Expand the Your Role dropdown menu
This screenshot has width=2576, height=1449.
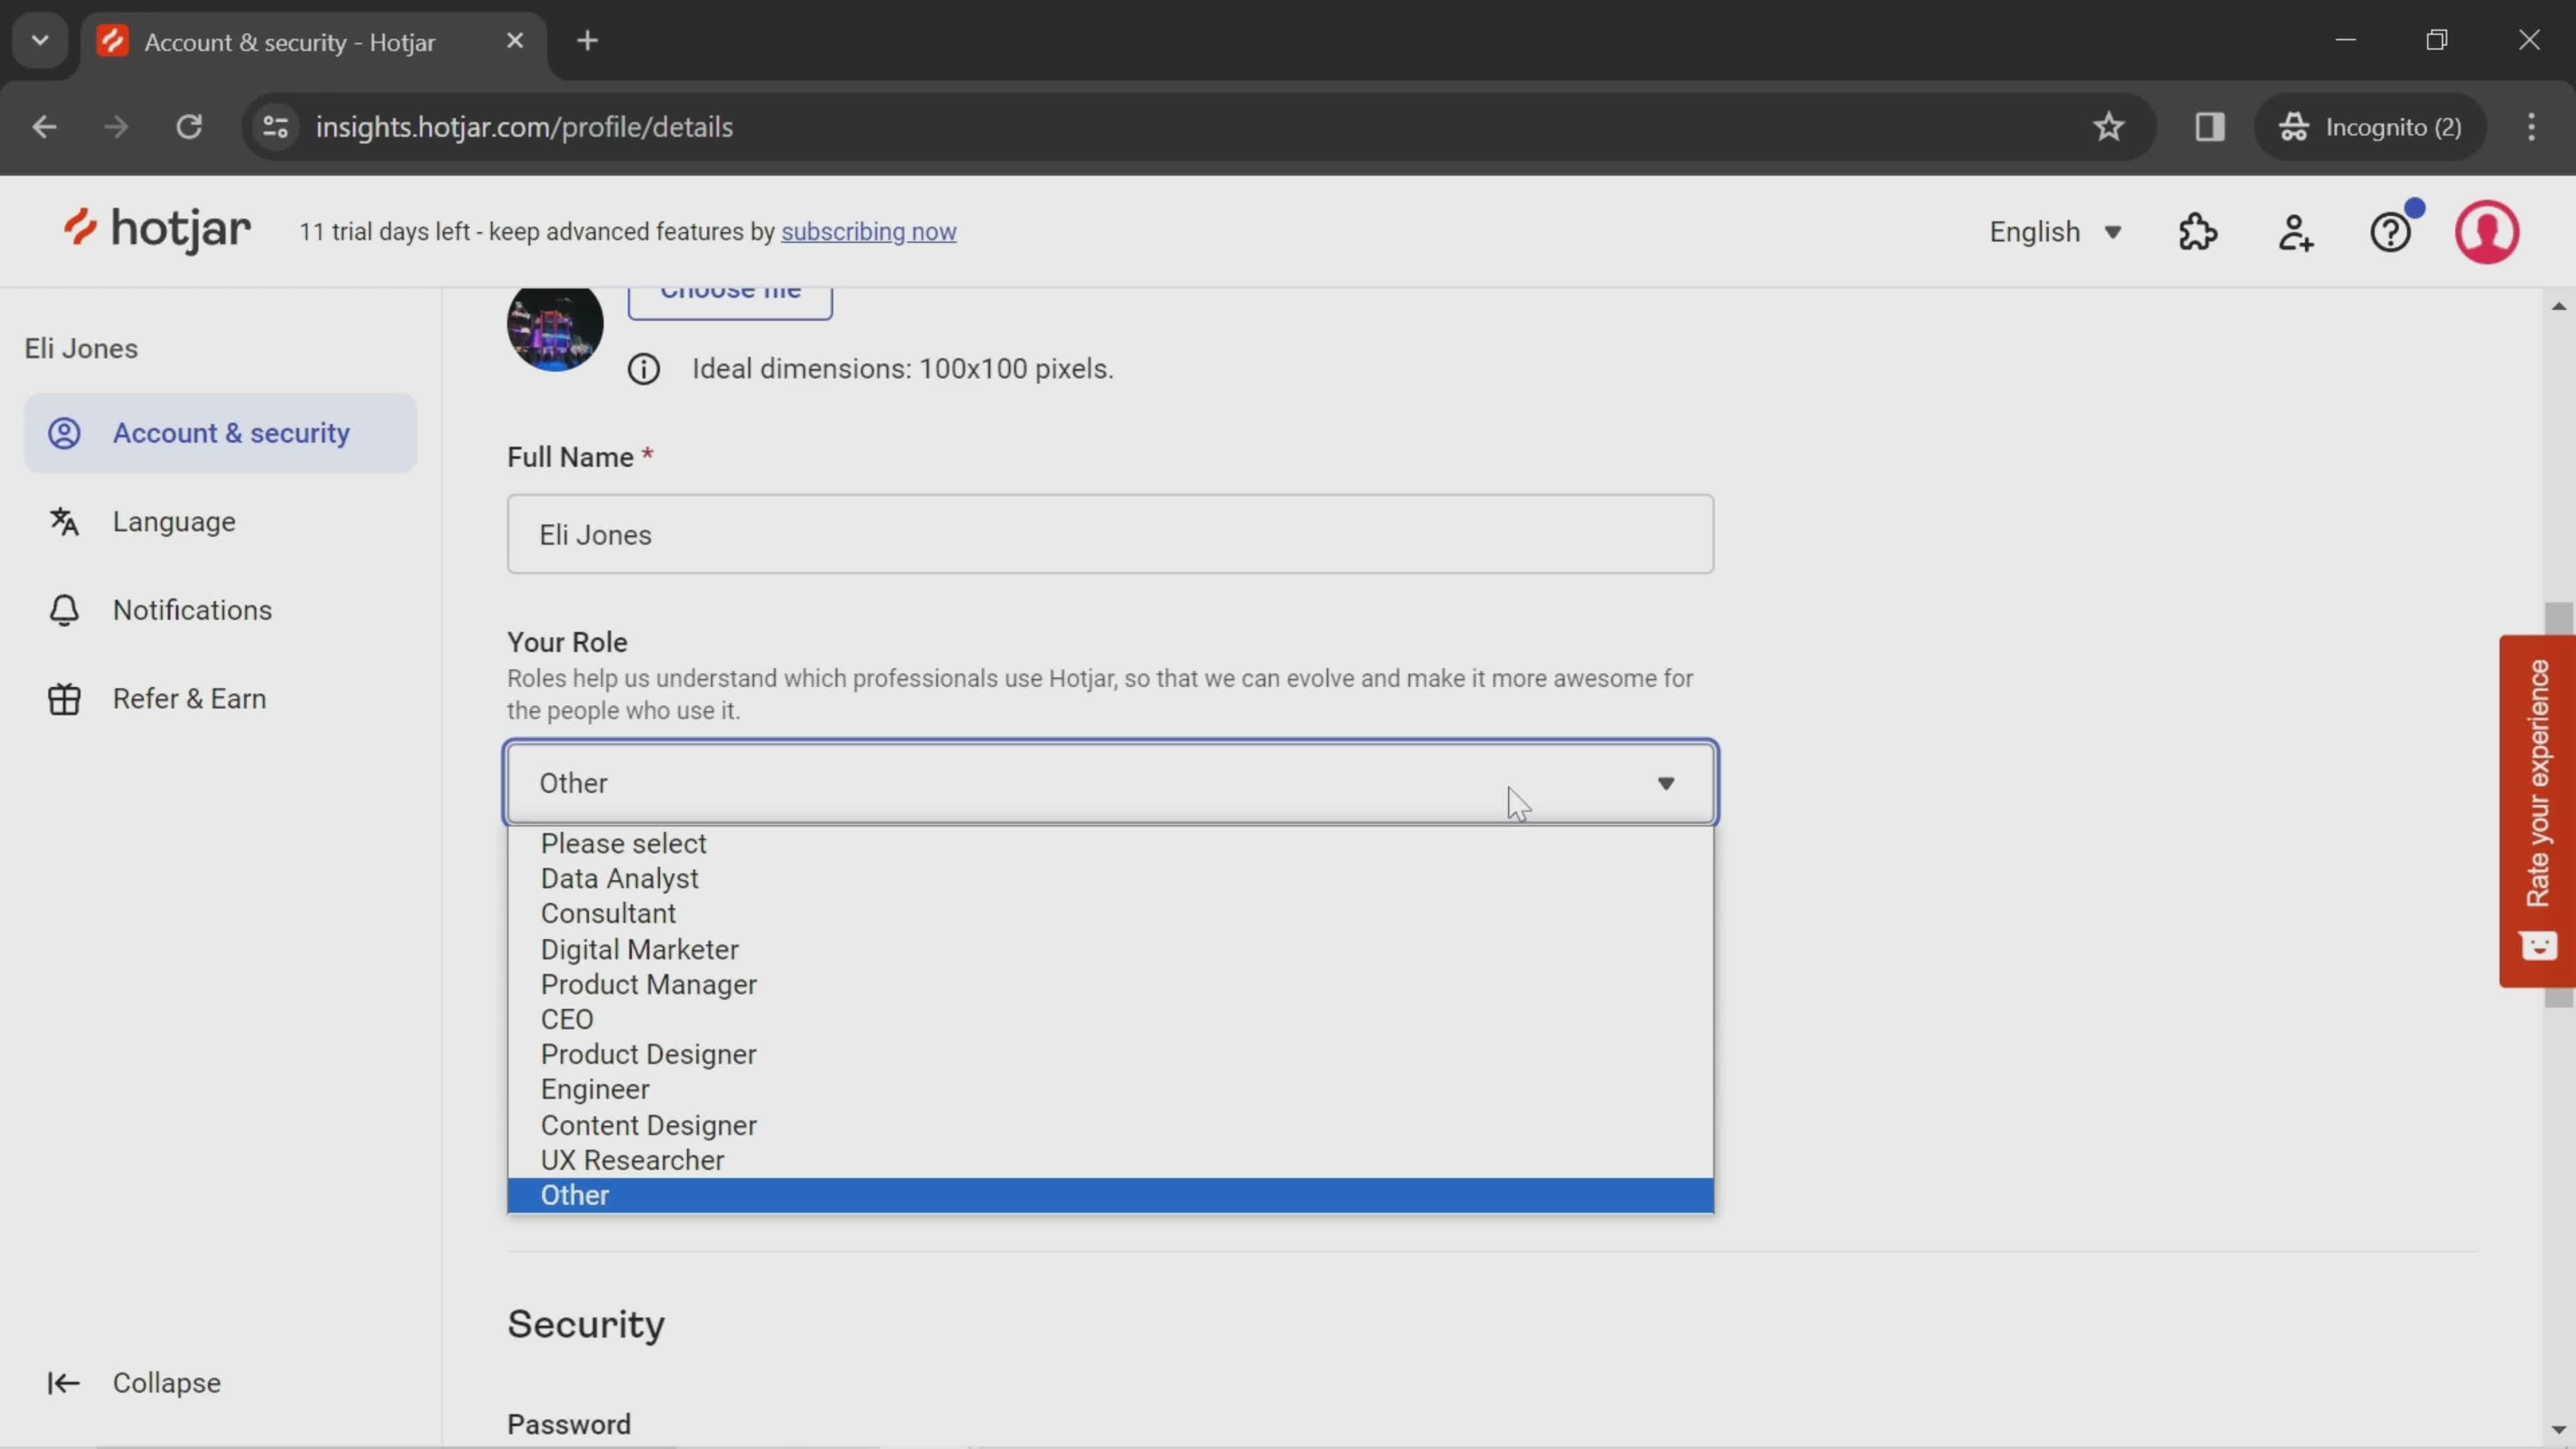click(x=1111, y=784)
